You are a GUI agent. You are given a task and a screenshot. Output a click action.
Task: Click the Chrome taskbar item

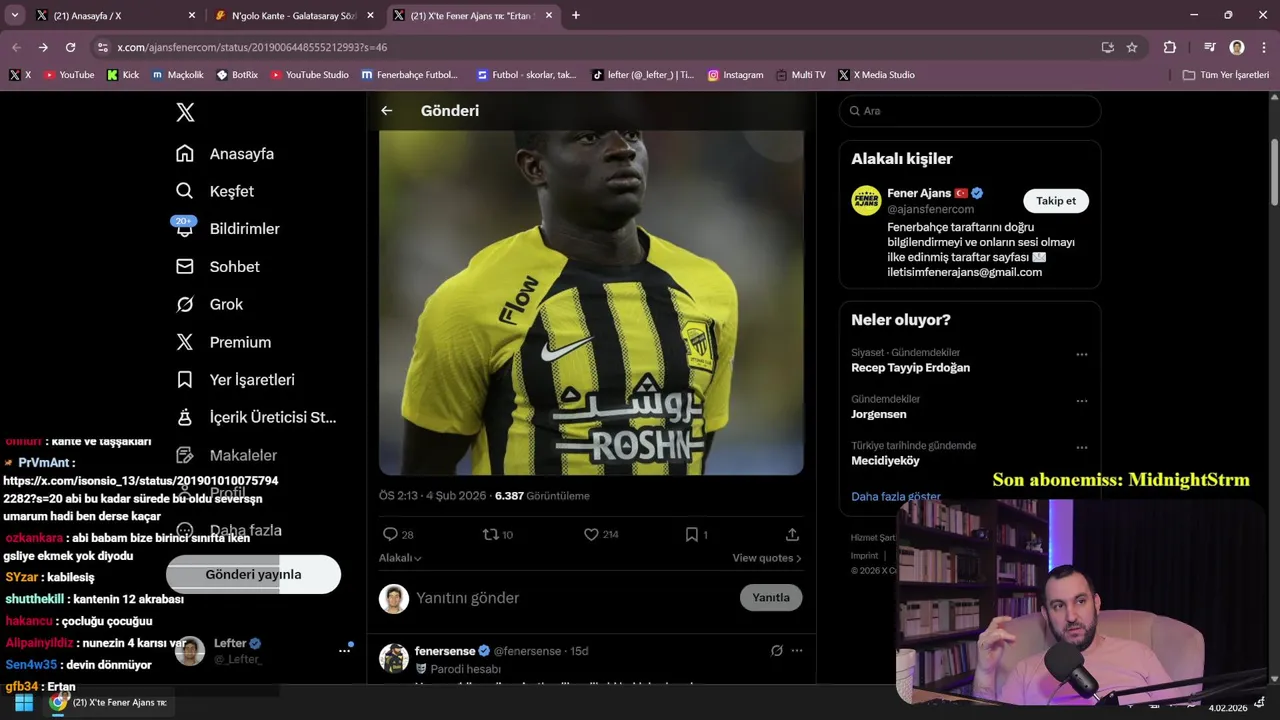110,702
